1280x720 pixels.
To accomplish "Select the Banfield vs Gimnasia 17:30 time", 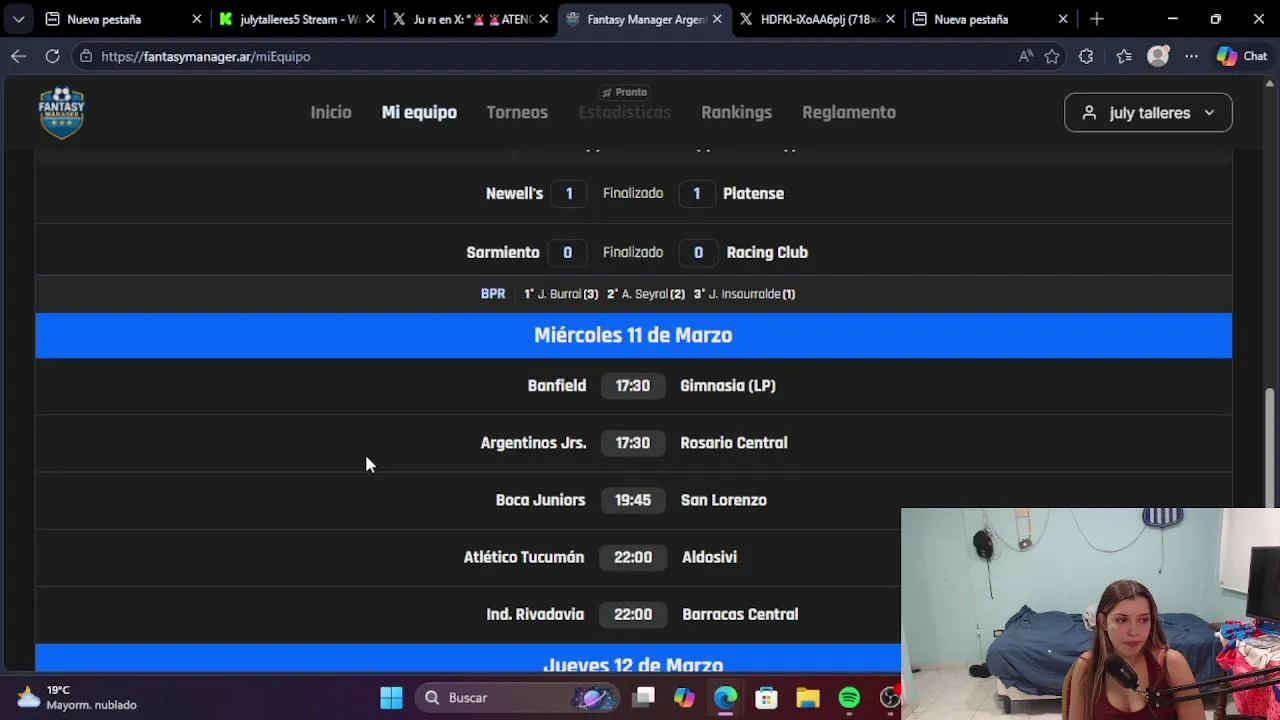I will tap(632, 385).
